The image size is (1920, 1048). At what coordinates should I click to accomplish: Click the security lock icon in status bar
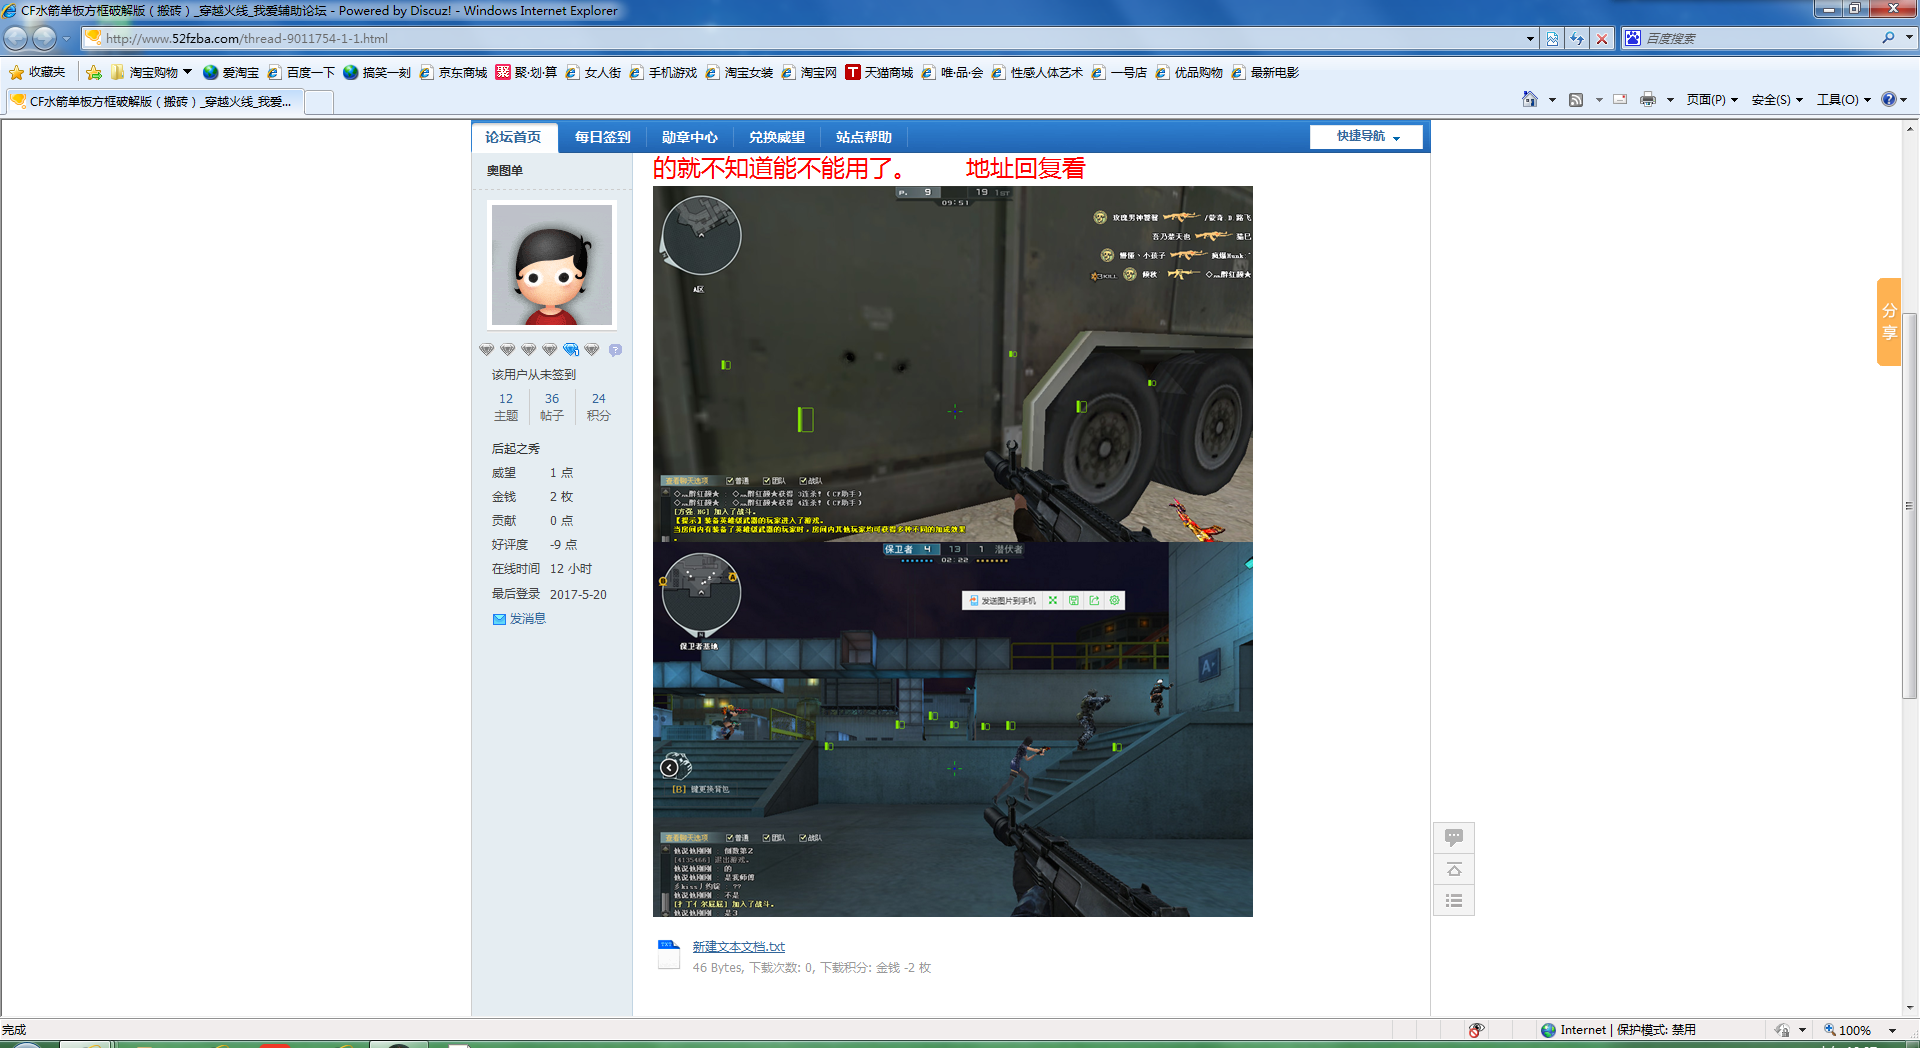(x=1782, y=1030)
